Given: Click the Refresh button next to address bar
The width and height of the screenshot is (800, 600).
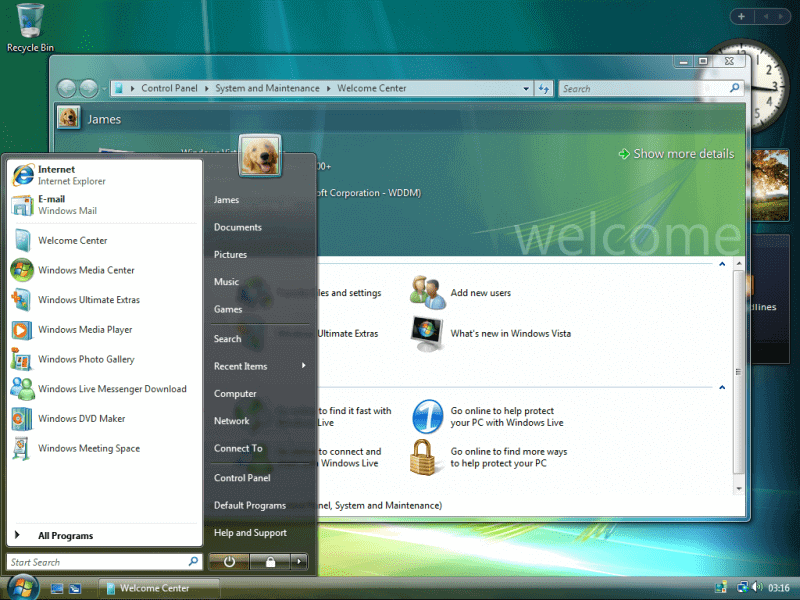Looking at the screenshot, I should [x=544, y=88].
